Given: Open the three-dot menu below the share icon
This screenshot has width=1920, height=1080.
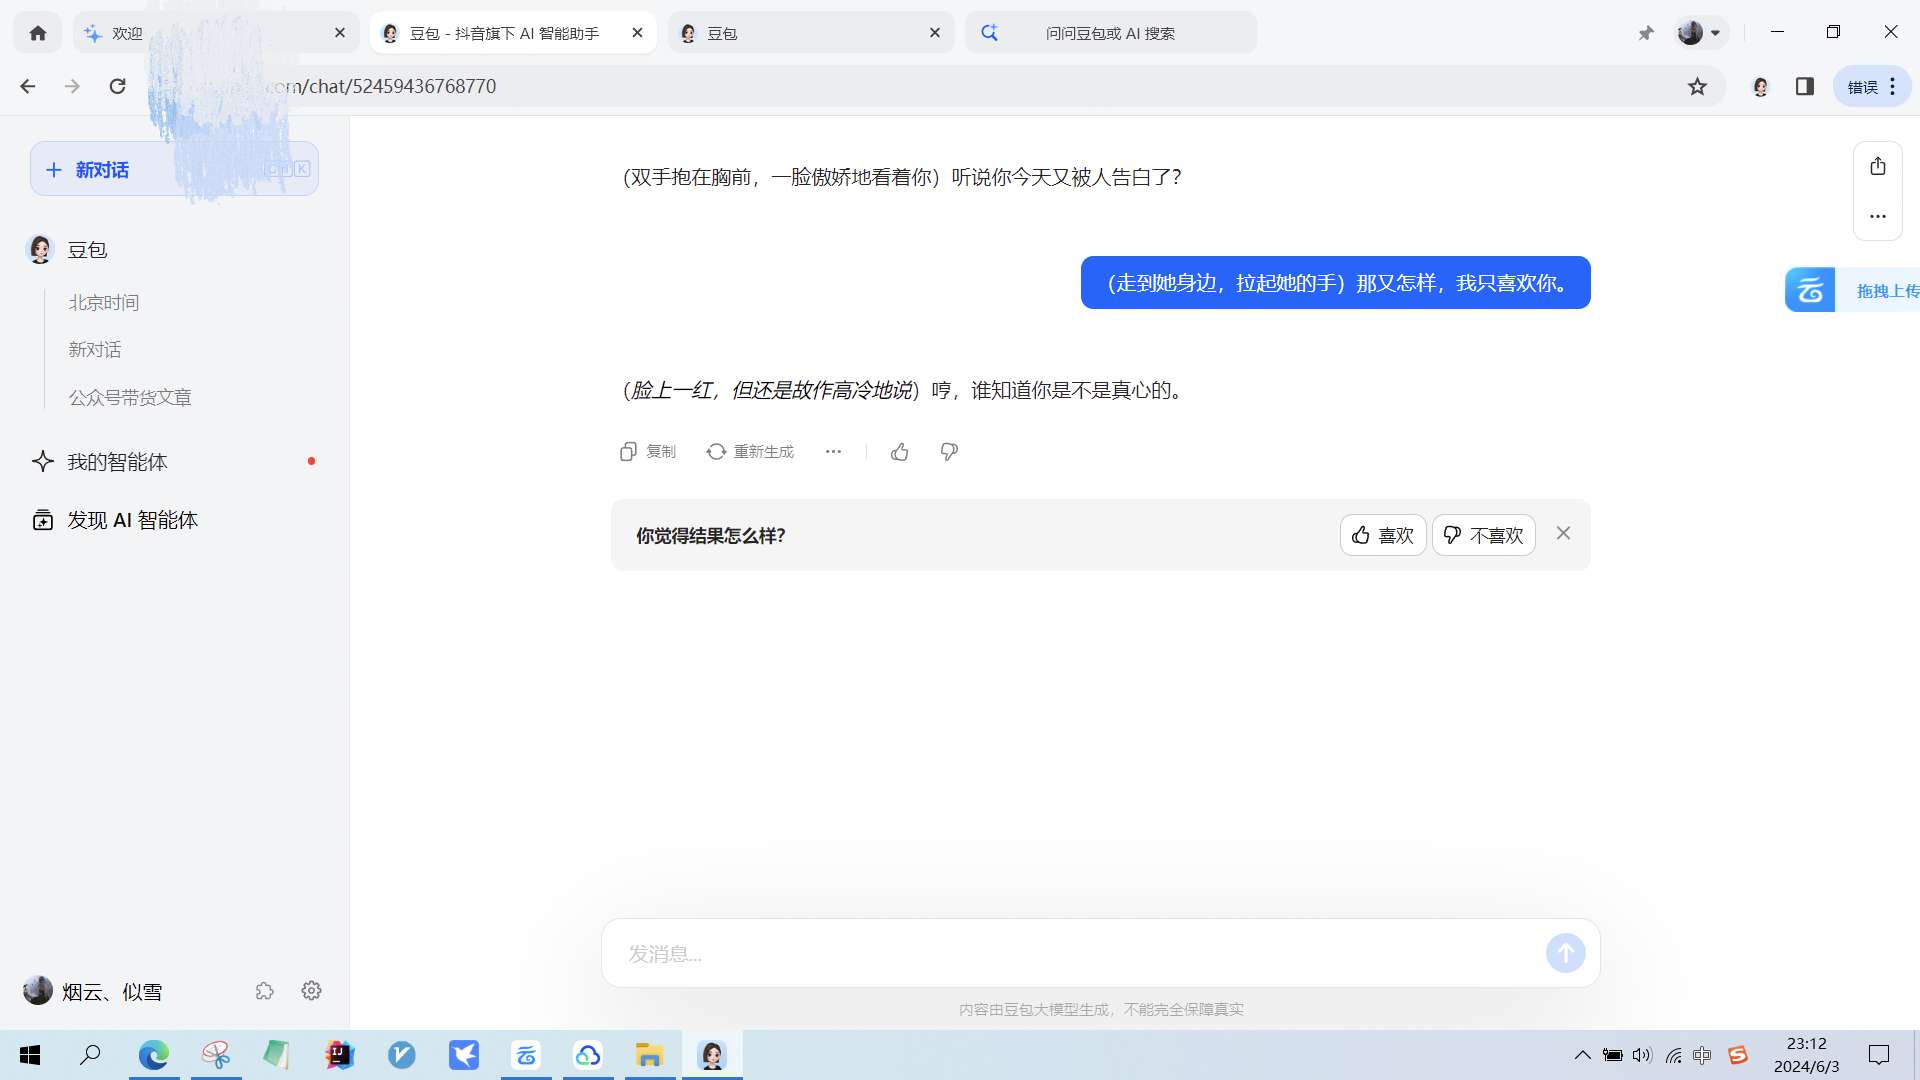Looking at the screenshot, I should 1877,216.
